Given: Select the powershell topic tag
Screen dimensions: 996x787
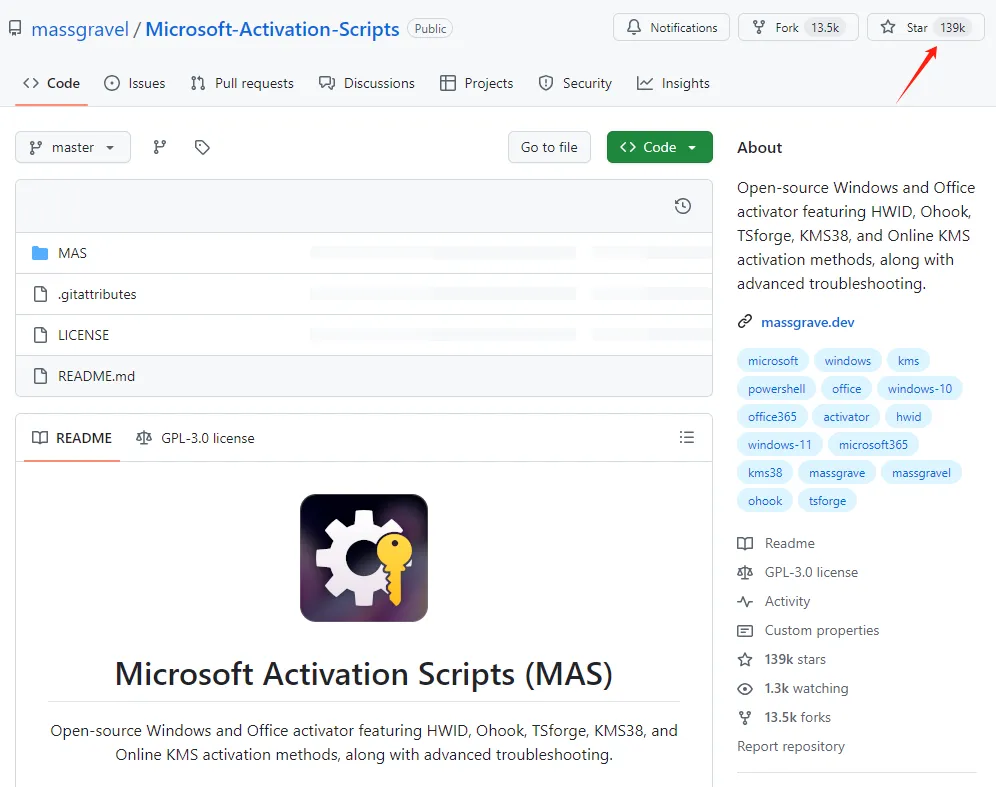Looking at the screenshot, I should 775,388.
